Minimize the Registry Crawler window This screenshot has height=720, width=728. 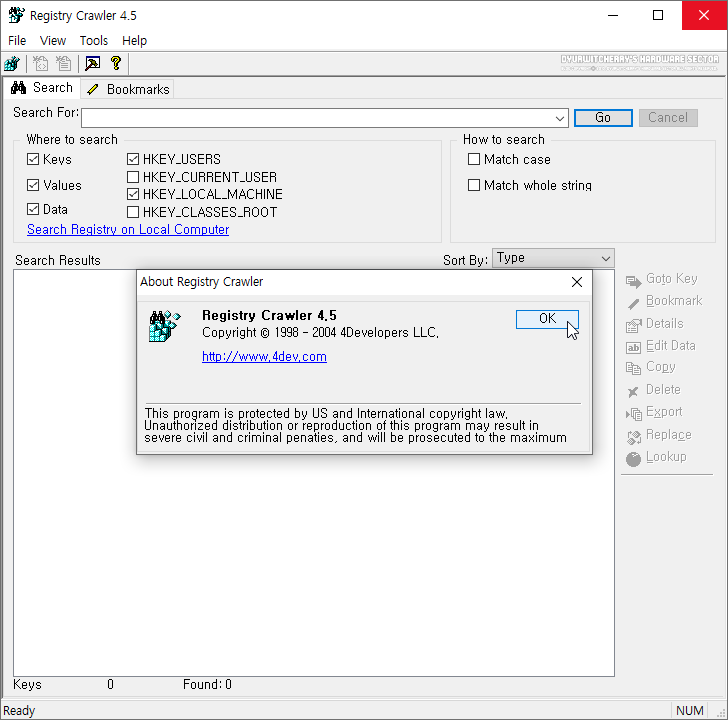[613, 15]
